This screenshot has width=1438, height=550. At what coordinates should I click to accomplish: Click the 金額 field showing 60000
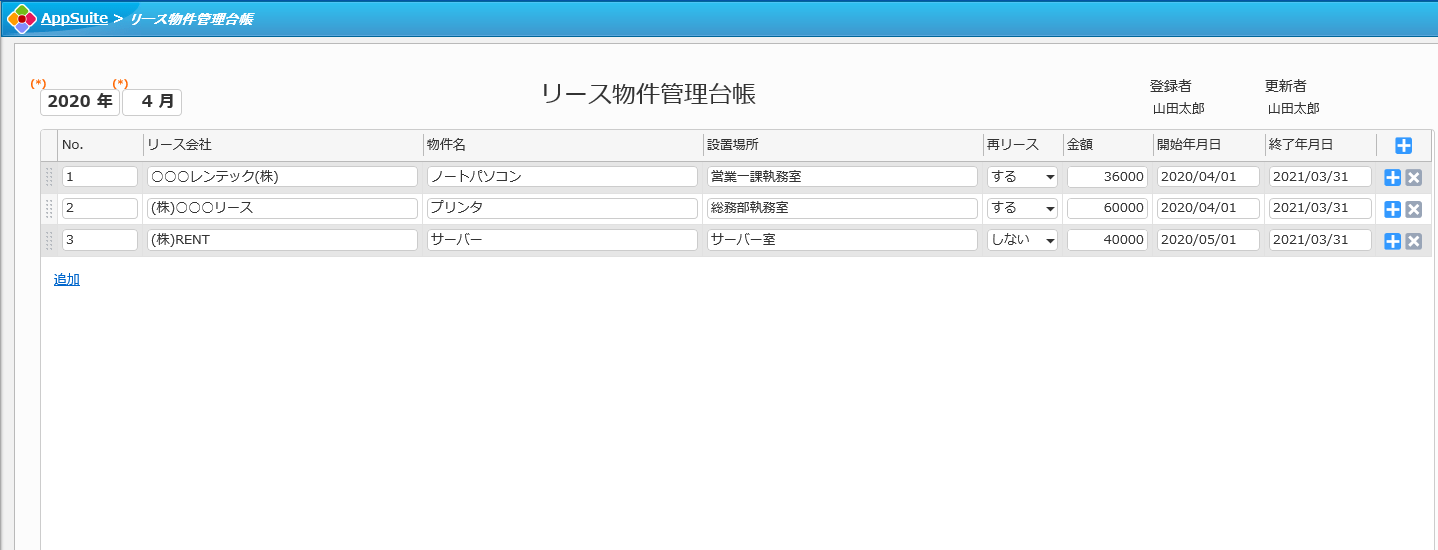pyautogui.click(x=1107, y=208)
